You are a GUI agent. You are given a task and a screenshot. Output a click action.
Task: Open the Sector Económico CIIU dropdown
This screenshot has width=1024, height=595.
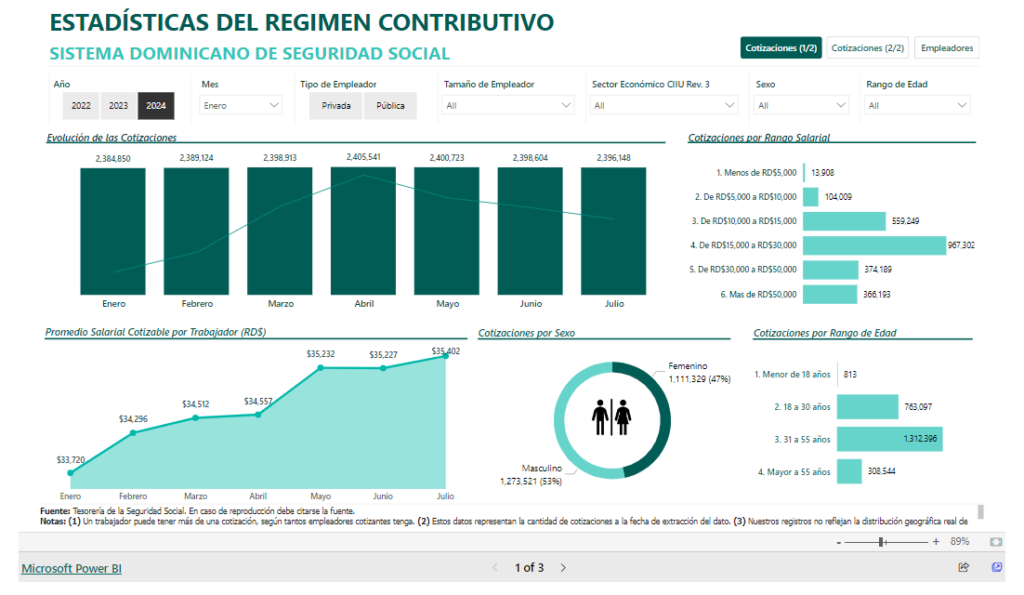[x=663, y=105]
